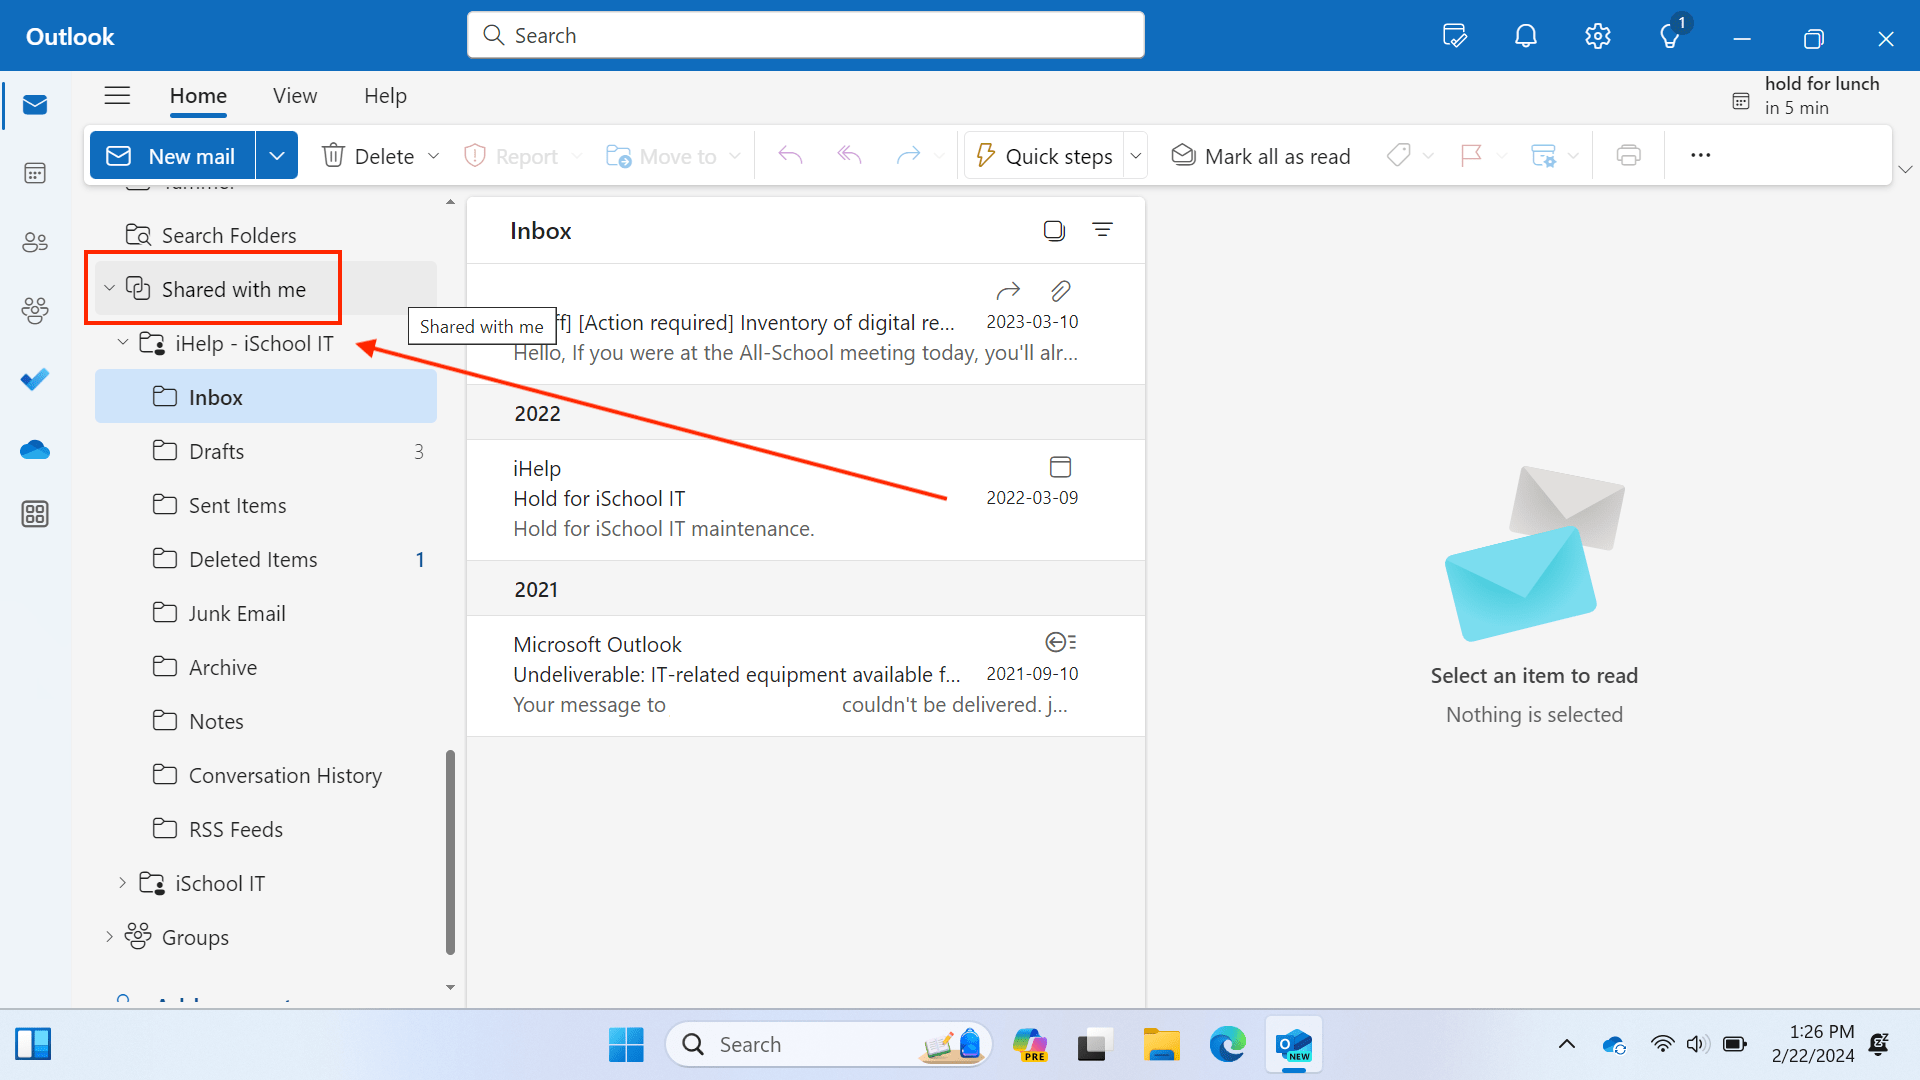This screenshot has height=1080, width=1920.
Task: Select the Sent Items folder
Action: coord(266,505)
